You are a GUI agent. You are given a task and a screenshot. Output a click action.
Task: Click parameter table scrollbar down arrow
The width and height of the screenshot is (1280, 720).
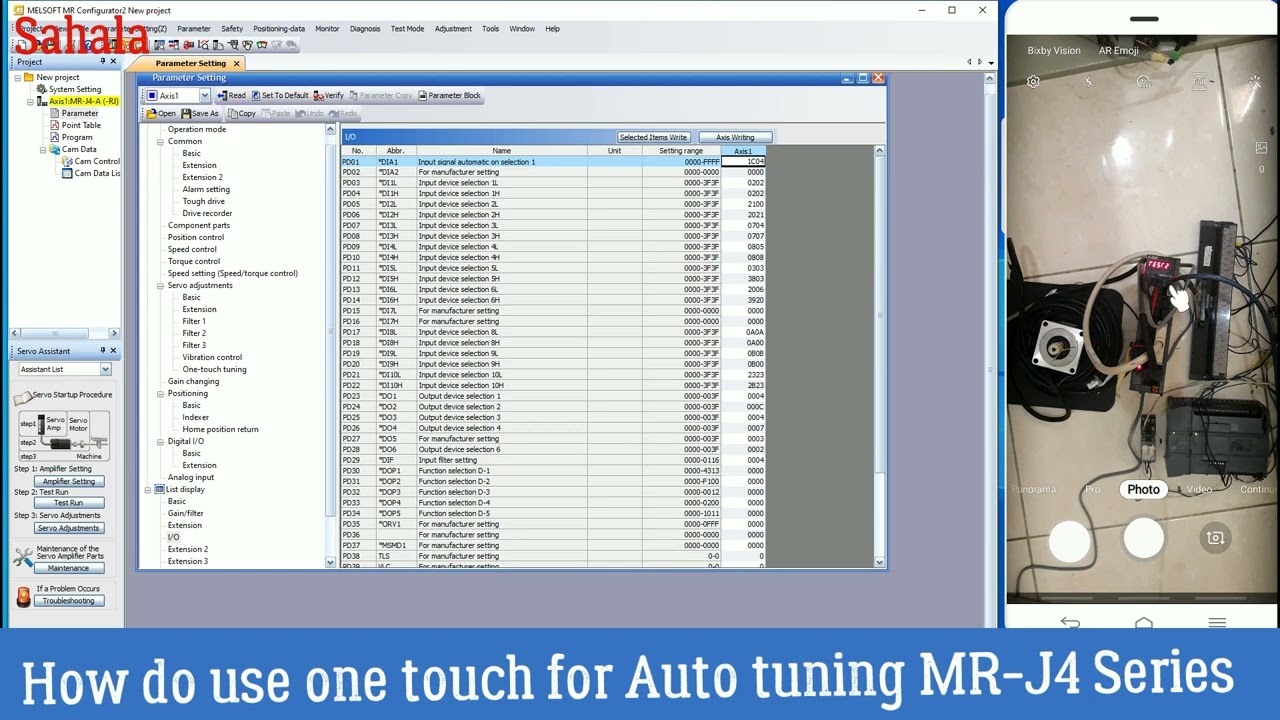pyautogui.click(x=879, y=563)
